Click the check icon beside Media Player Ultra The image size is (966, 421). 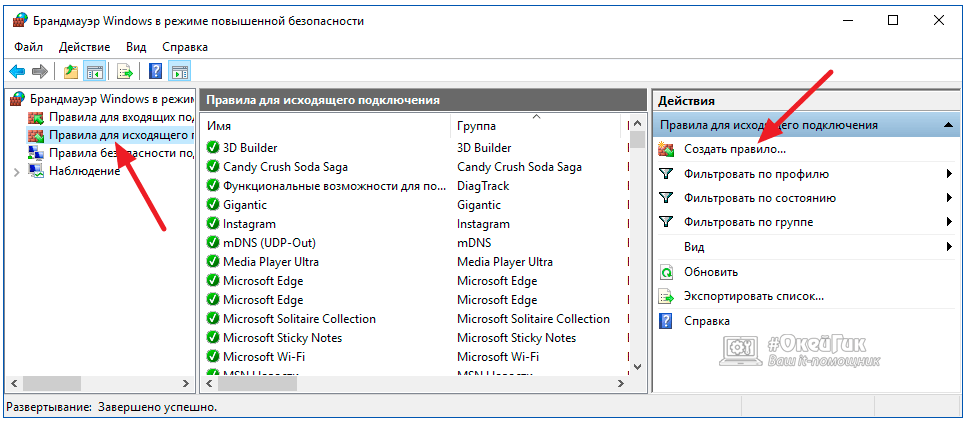tap(213, 262)
